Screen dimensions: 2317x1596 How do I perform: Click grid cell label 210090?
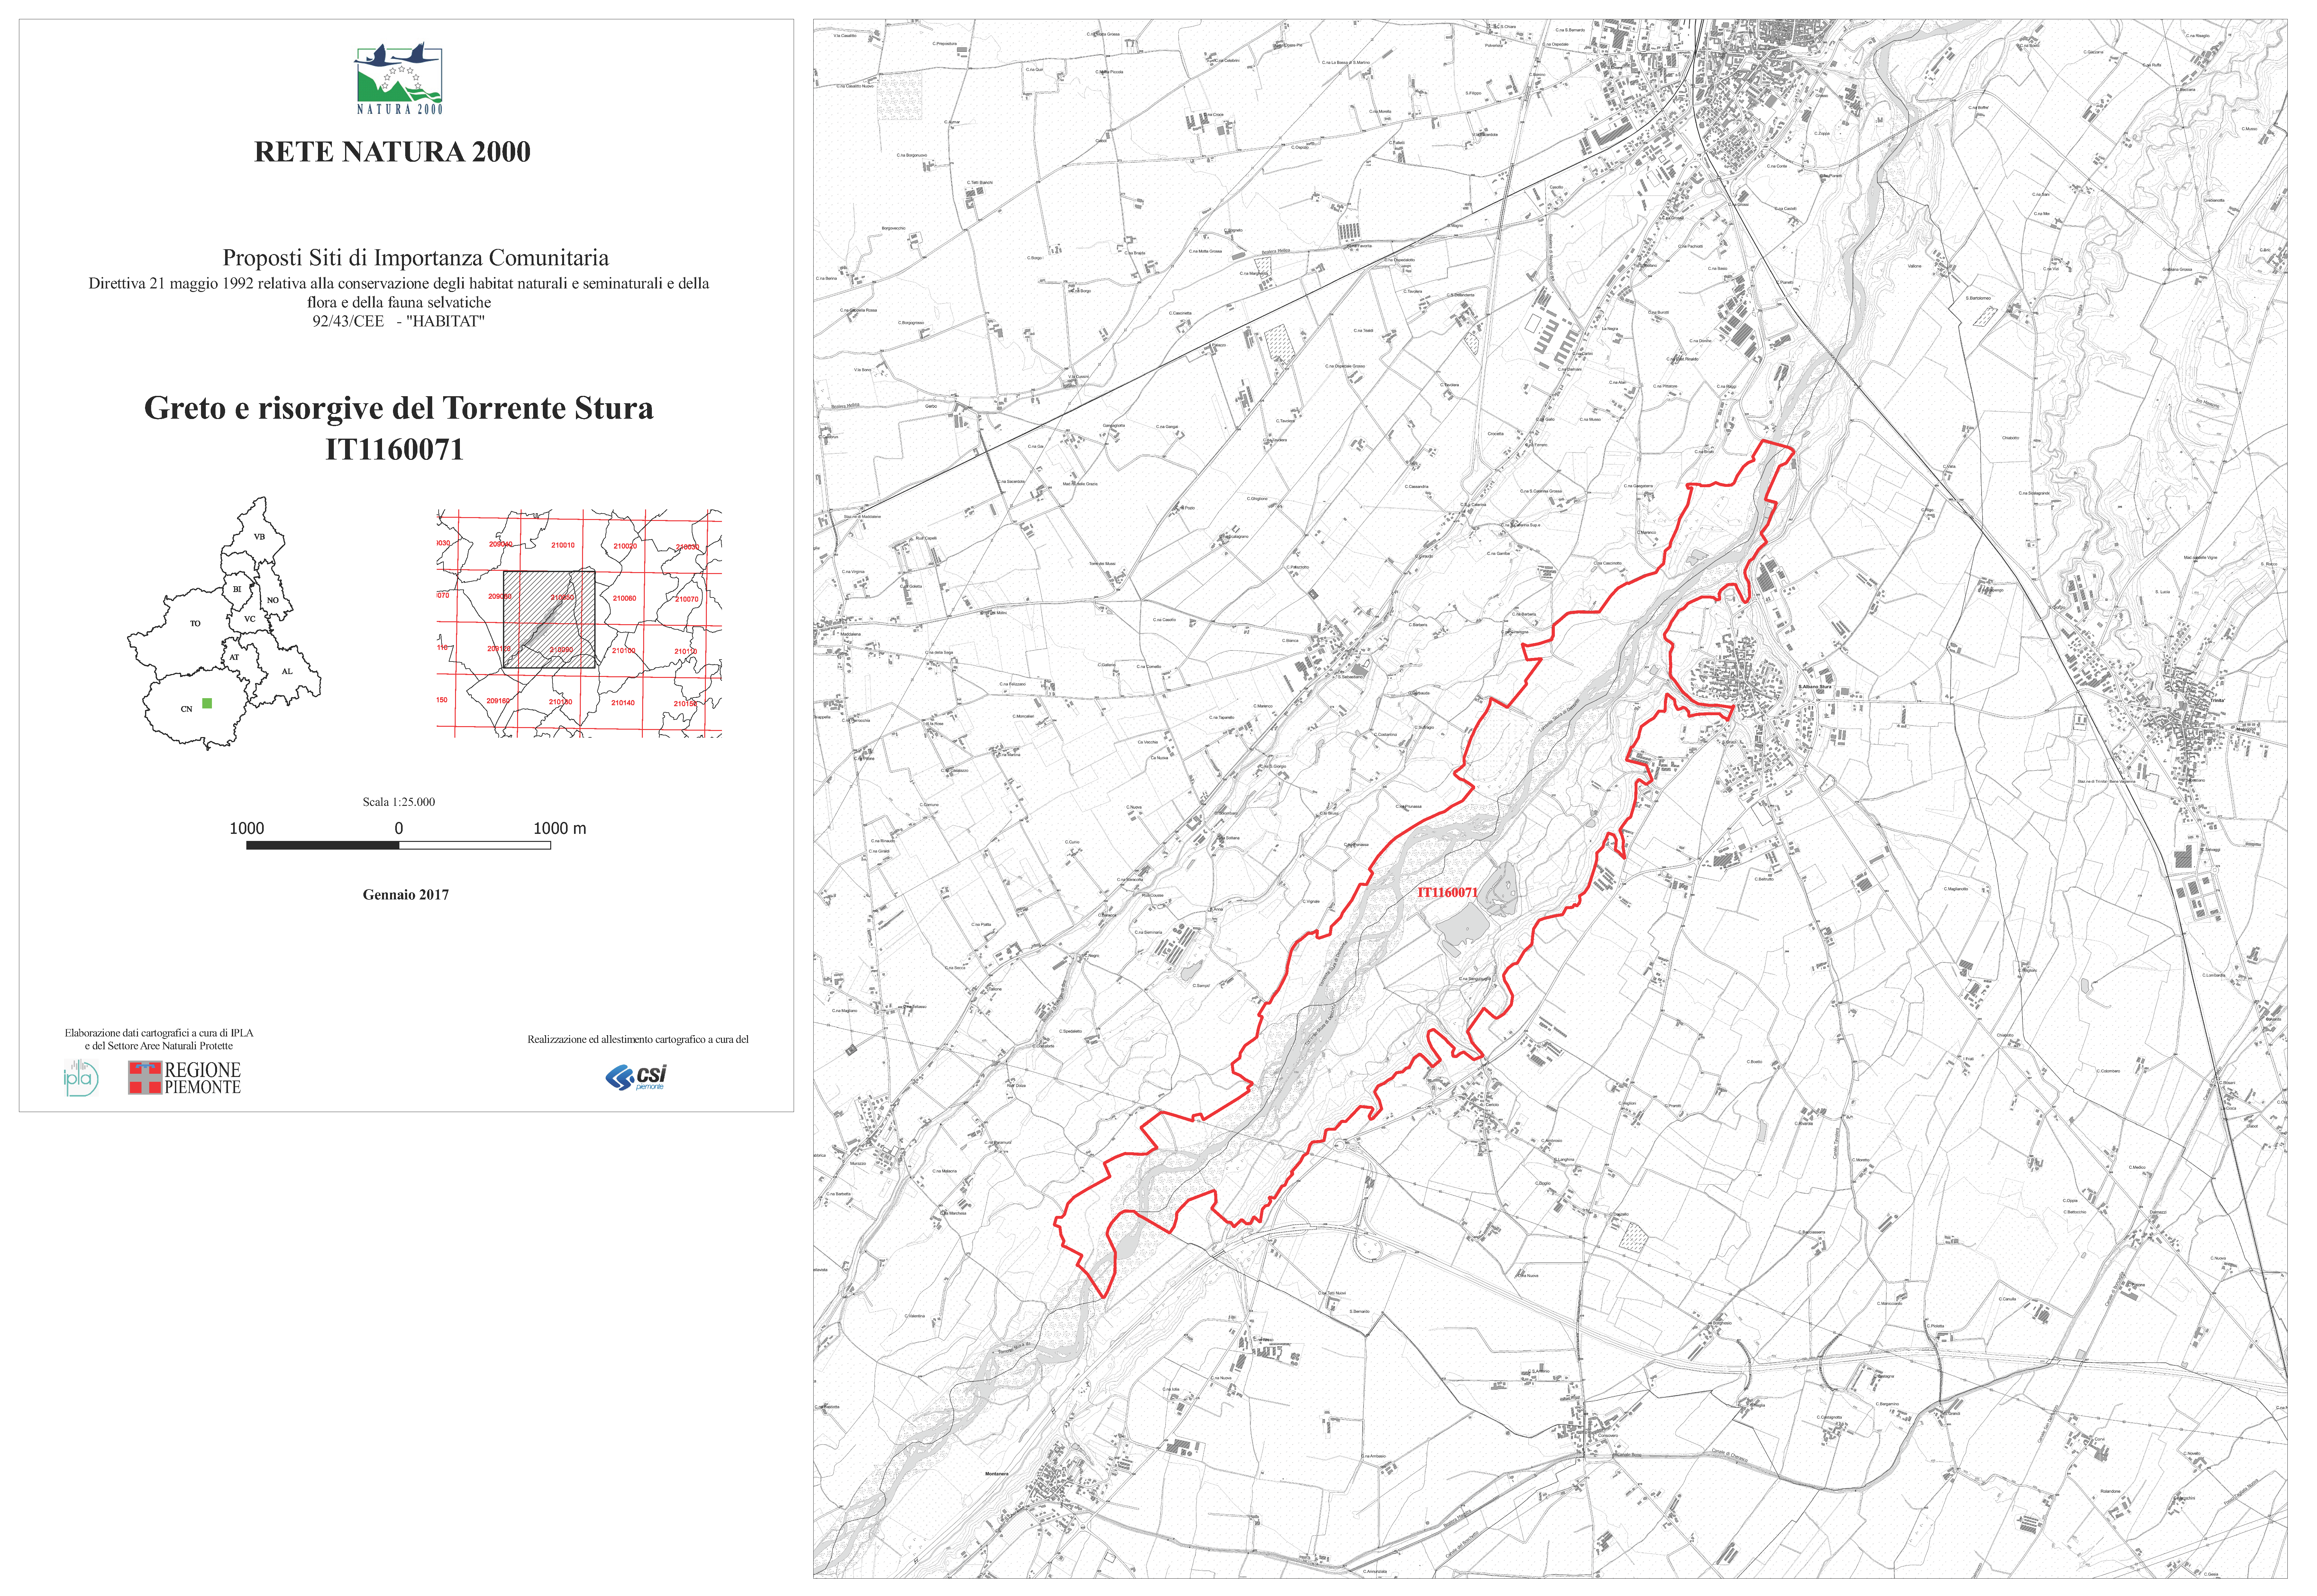click(561, 650)
